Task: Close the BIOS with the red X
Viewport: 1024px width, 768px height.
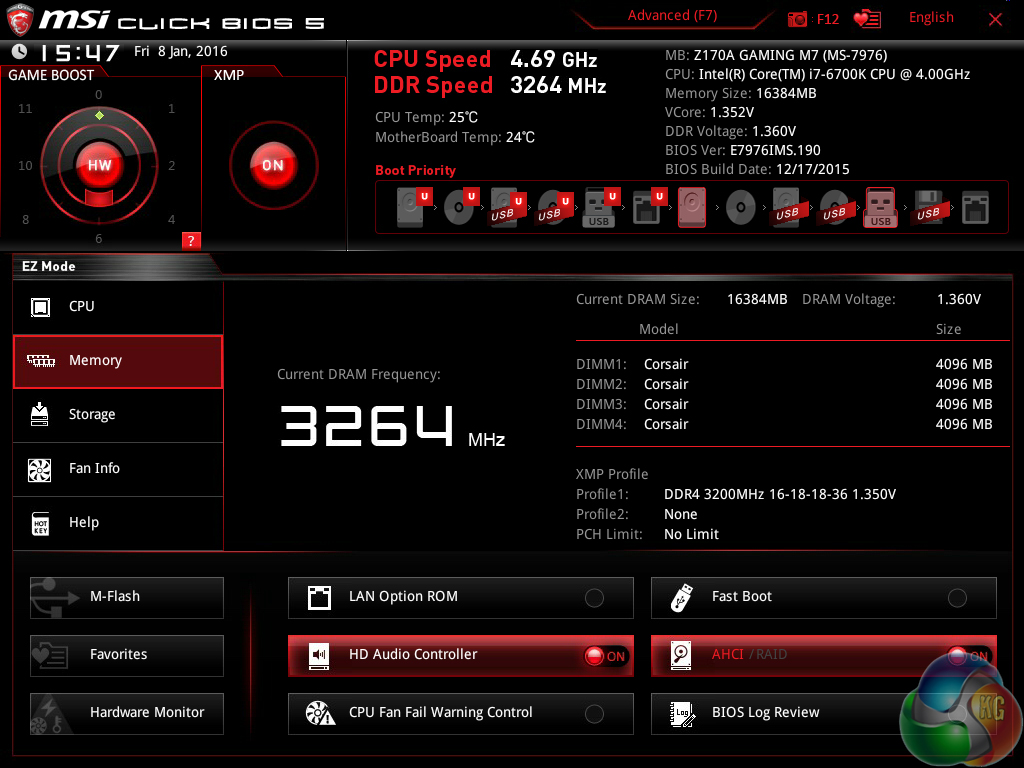Action: [x=995, y=20]
